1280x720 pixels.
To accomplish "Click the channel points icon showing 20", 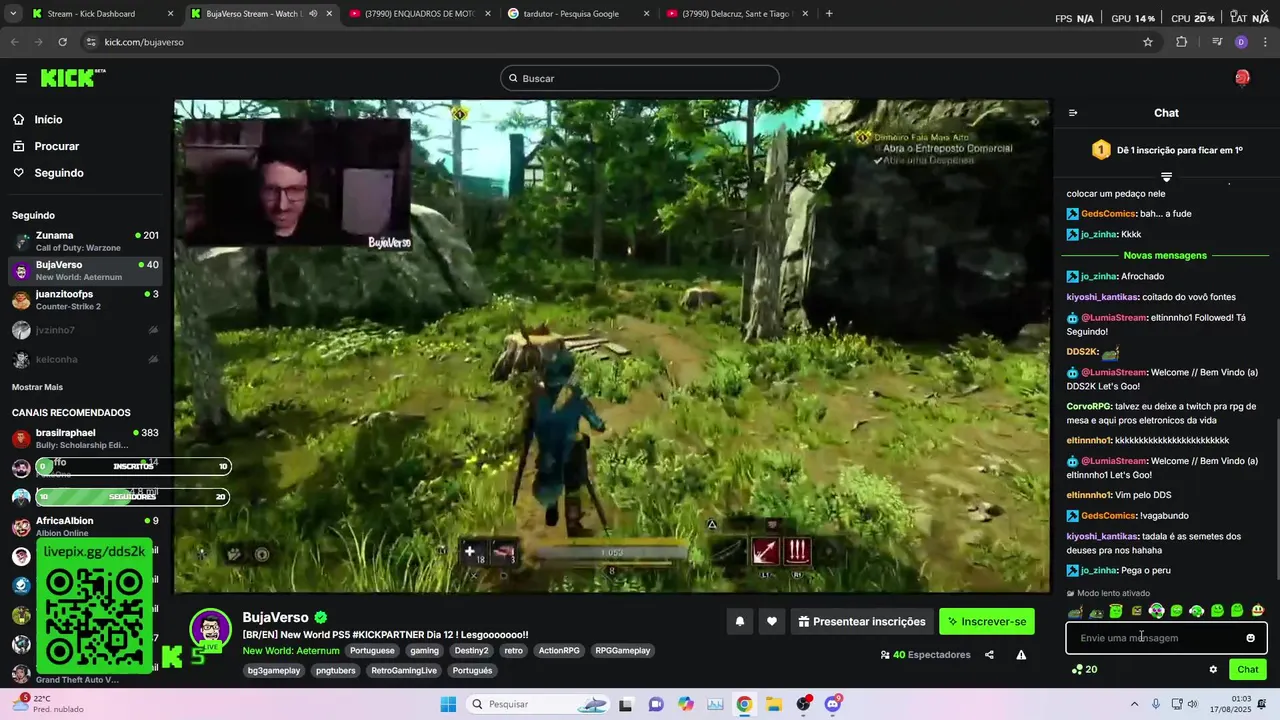I will [x=1084, y=669].
